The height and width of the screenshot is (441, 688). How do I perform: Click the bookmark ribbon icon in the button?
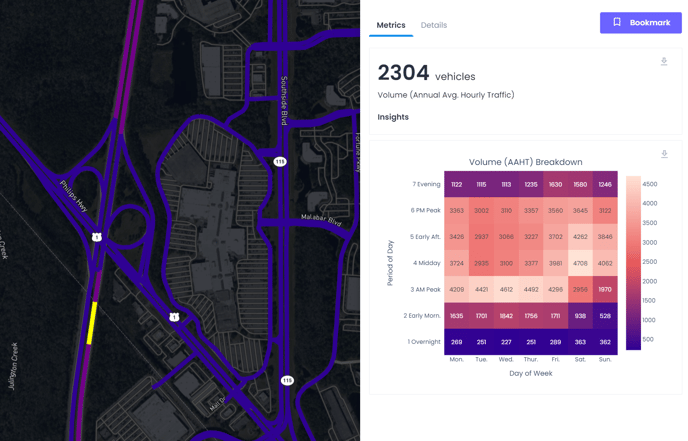(x=617, y=23)
